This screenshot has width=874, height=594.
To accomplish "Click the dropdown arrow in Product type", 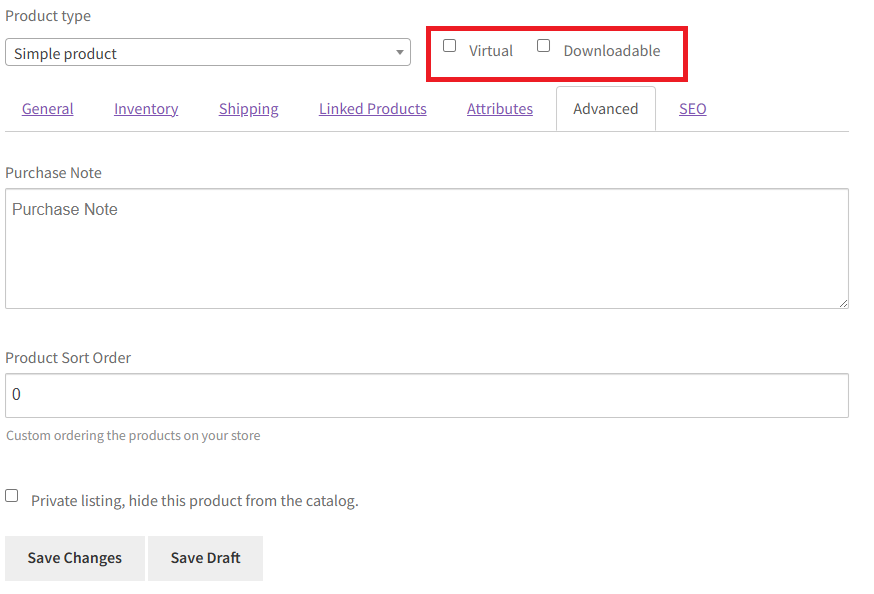I will click(x=400, y=52).
